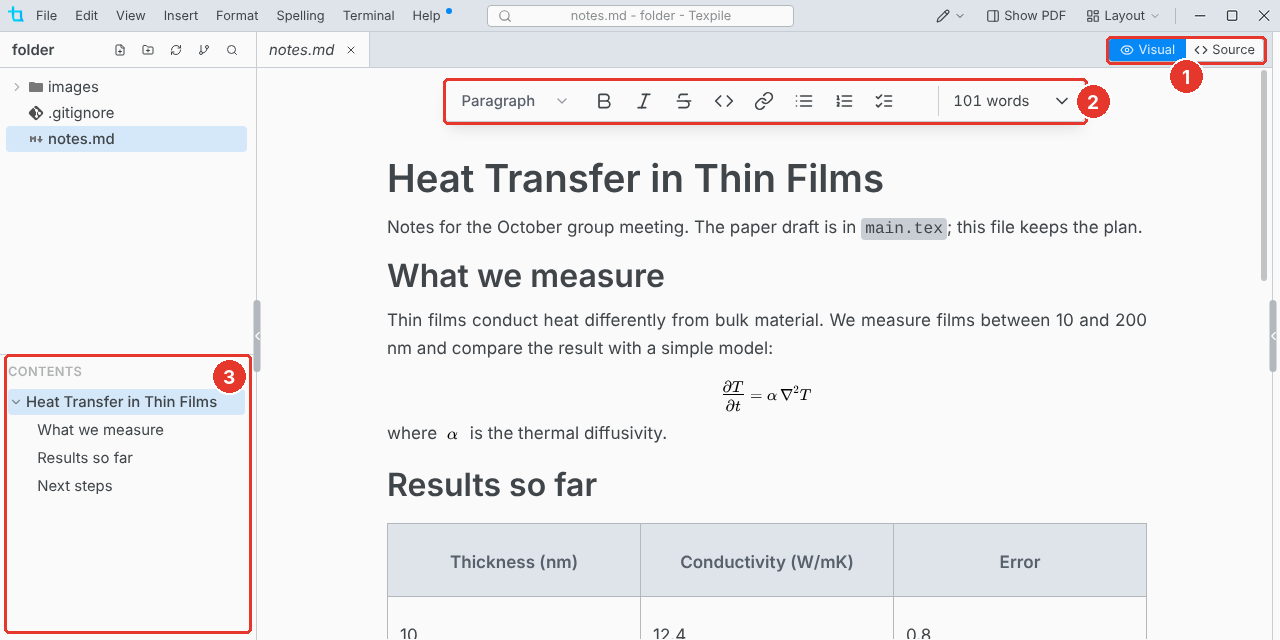Create a new file in folder sidebar
The image size is (1280, 640).
coord(120,50)
